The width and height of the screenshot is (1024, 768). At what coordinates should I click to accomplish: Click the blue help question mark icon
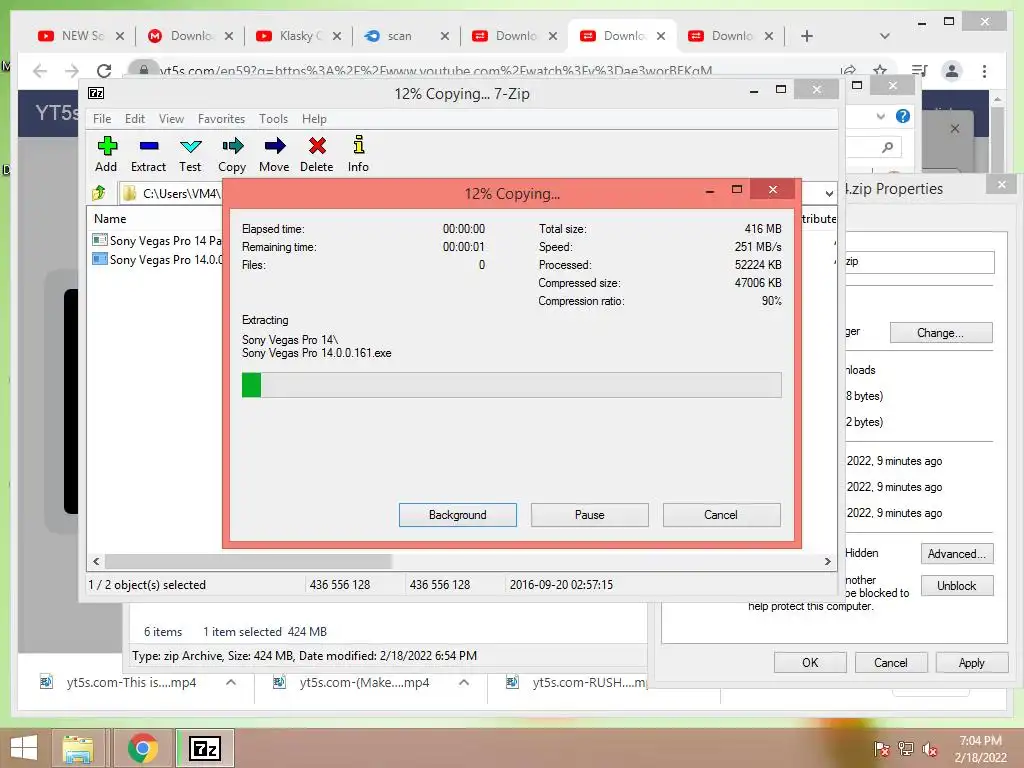[903, 116]
